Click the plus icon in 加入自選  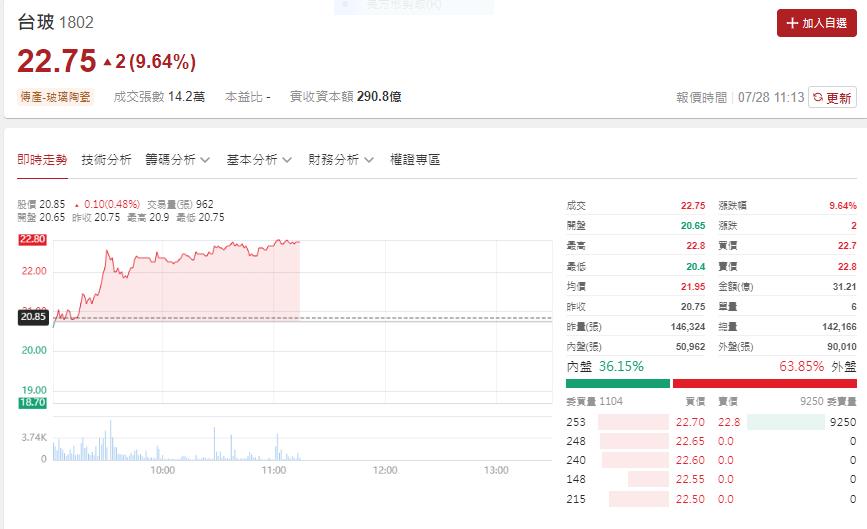pos(792,23)
